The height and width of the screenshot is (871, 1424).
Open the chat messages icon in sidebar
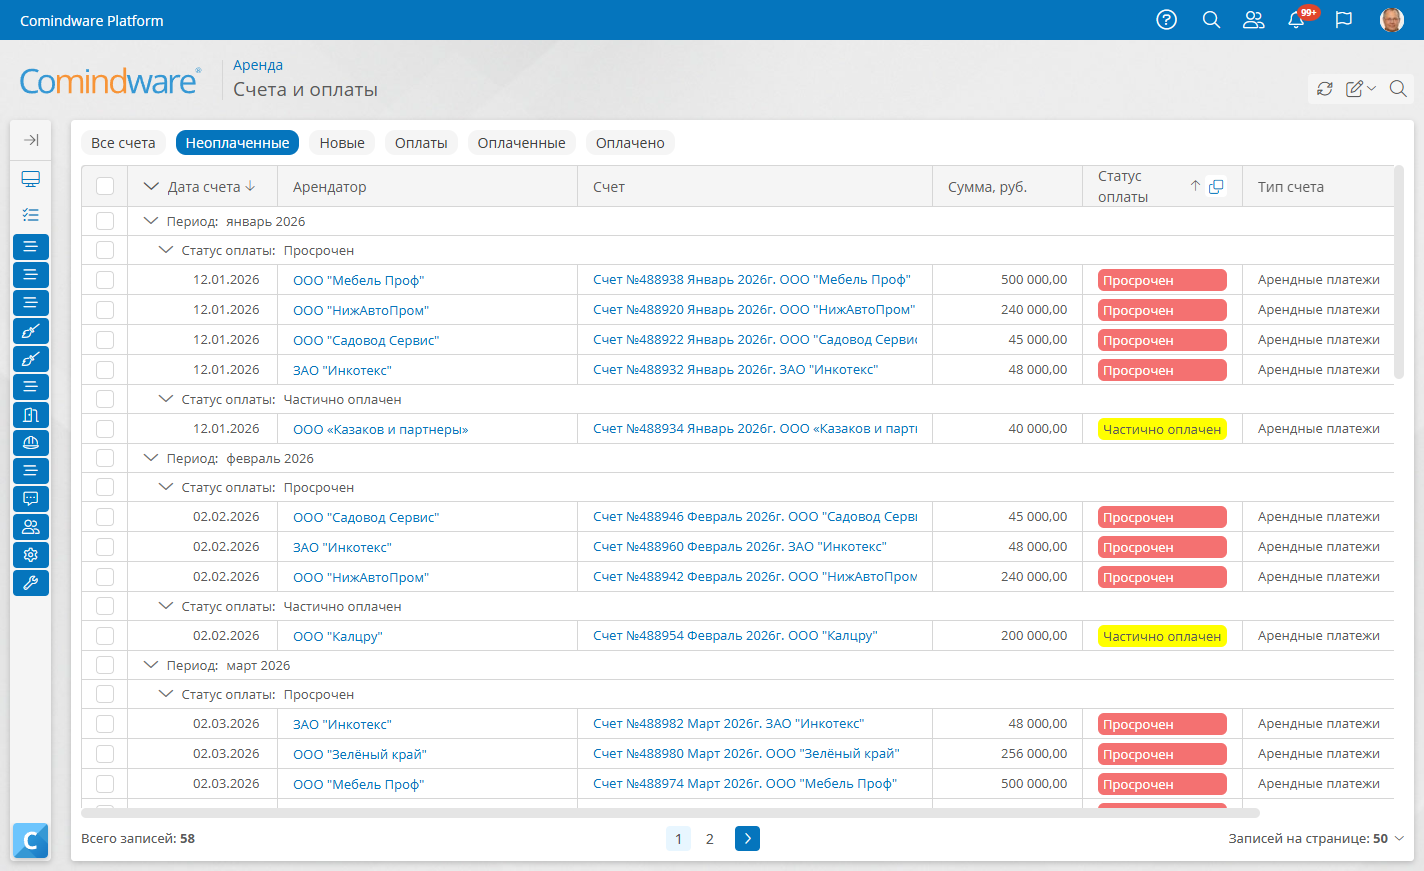[x=31, y=498]
